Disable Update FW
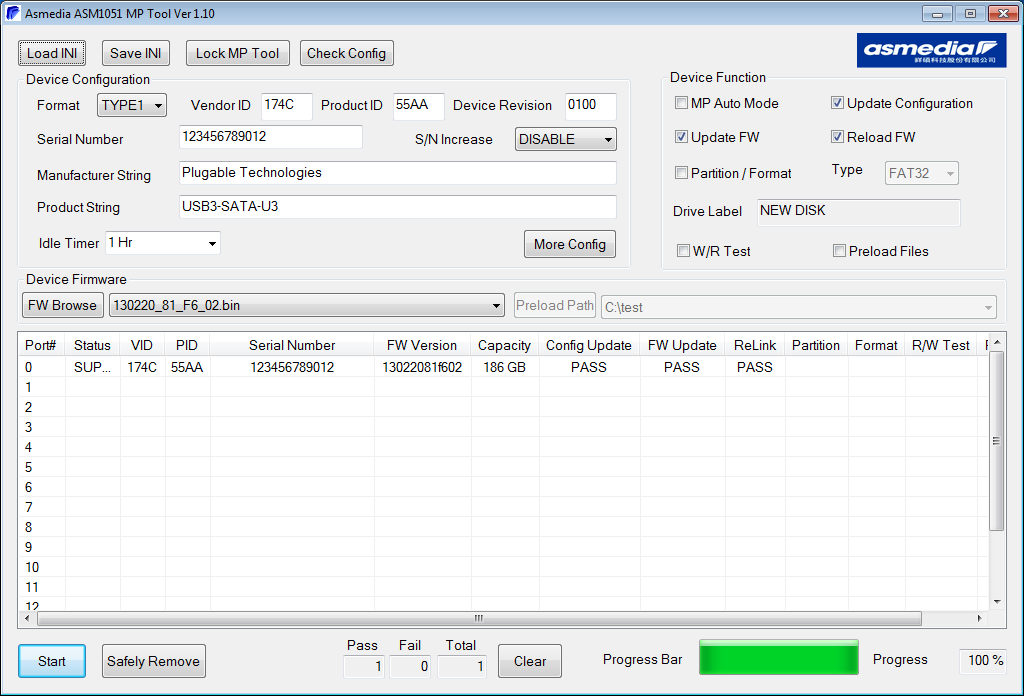This screenshot has height=696, width=1024. click(682, 137)
